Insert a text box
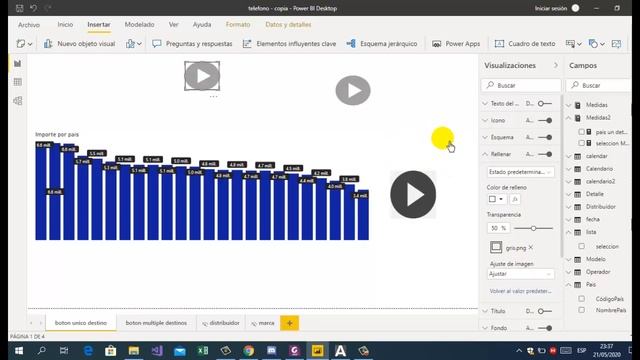640x360 pixels. pos(525,44)
